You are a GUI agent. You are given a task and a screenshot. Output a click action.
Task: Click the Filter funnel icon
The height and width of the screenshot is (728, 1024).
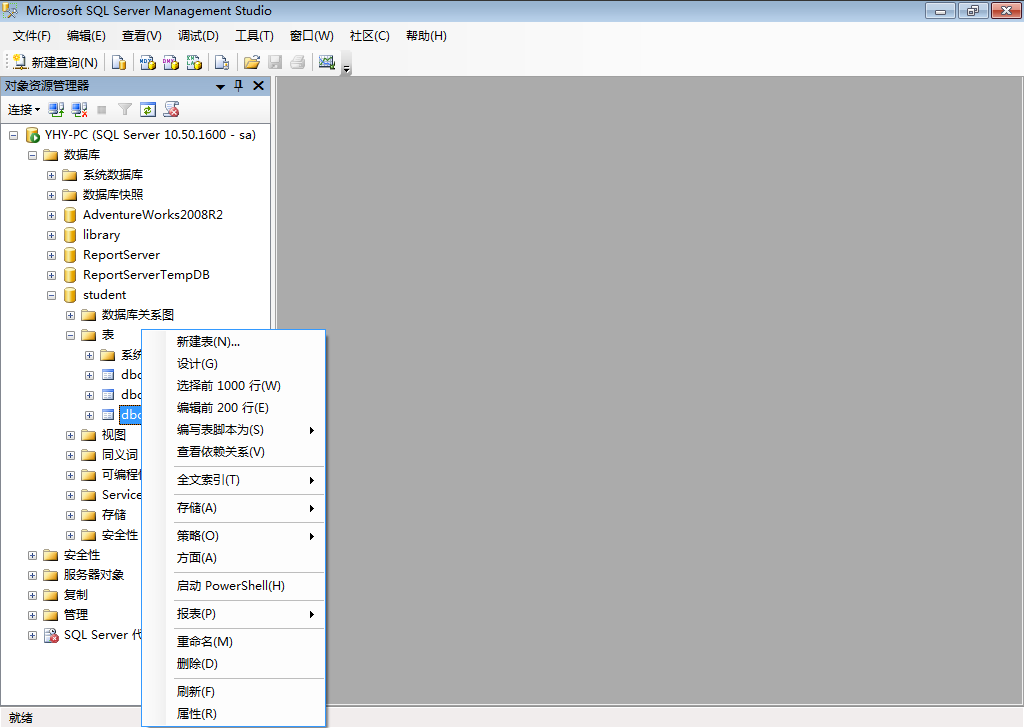pyautogui.click(x=125, y=110)
